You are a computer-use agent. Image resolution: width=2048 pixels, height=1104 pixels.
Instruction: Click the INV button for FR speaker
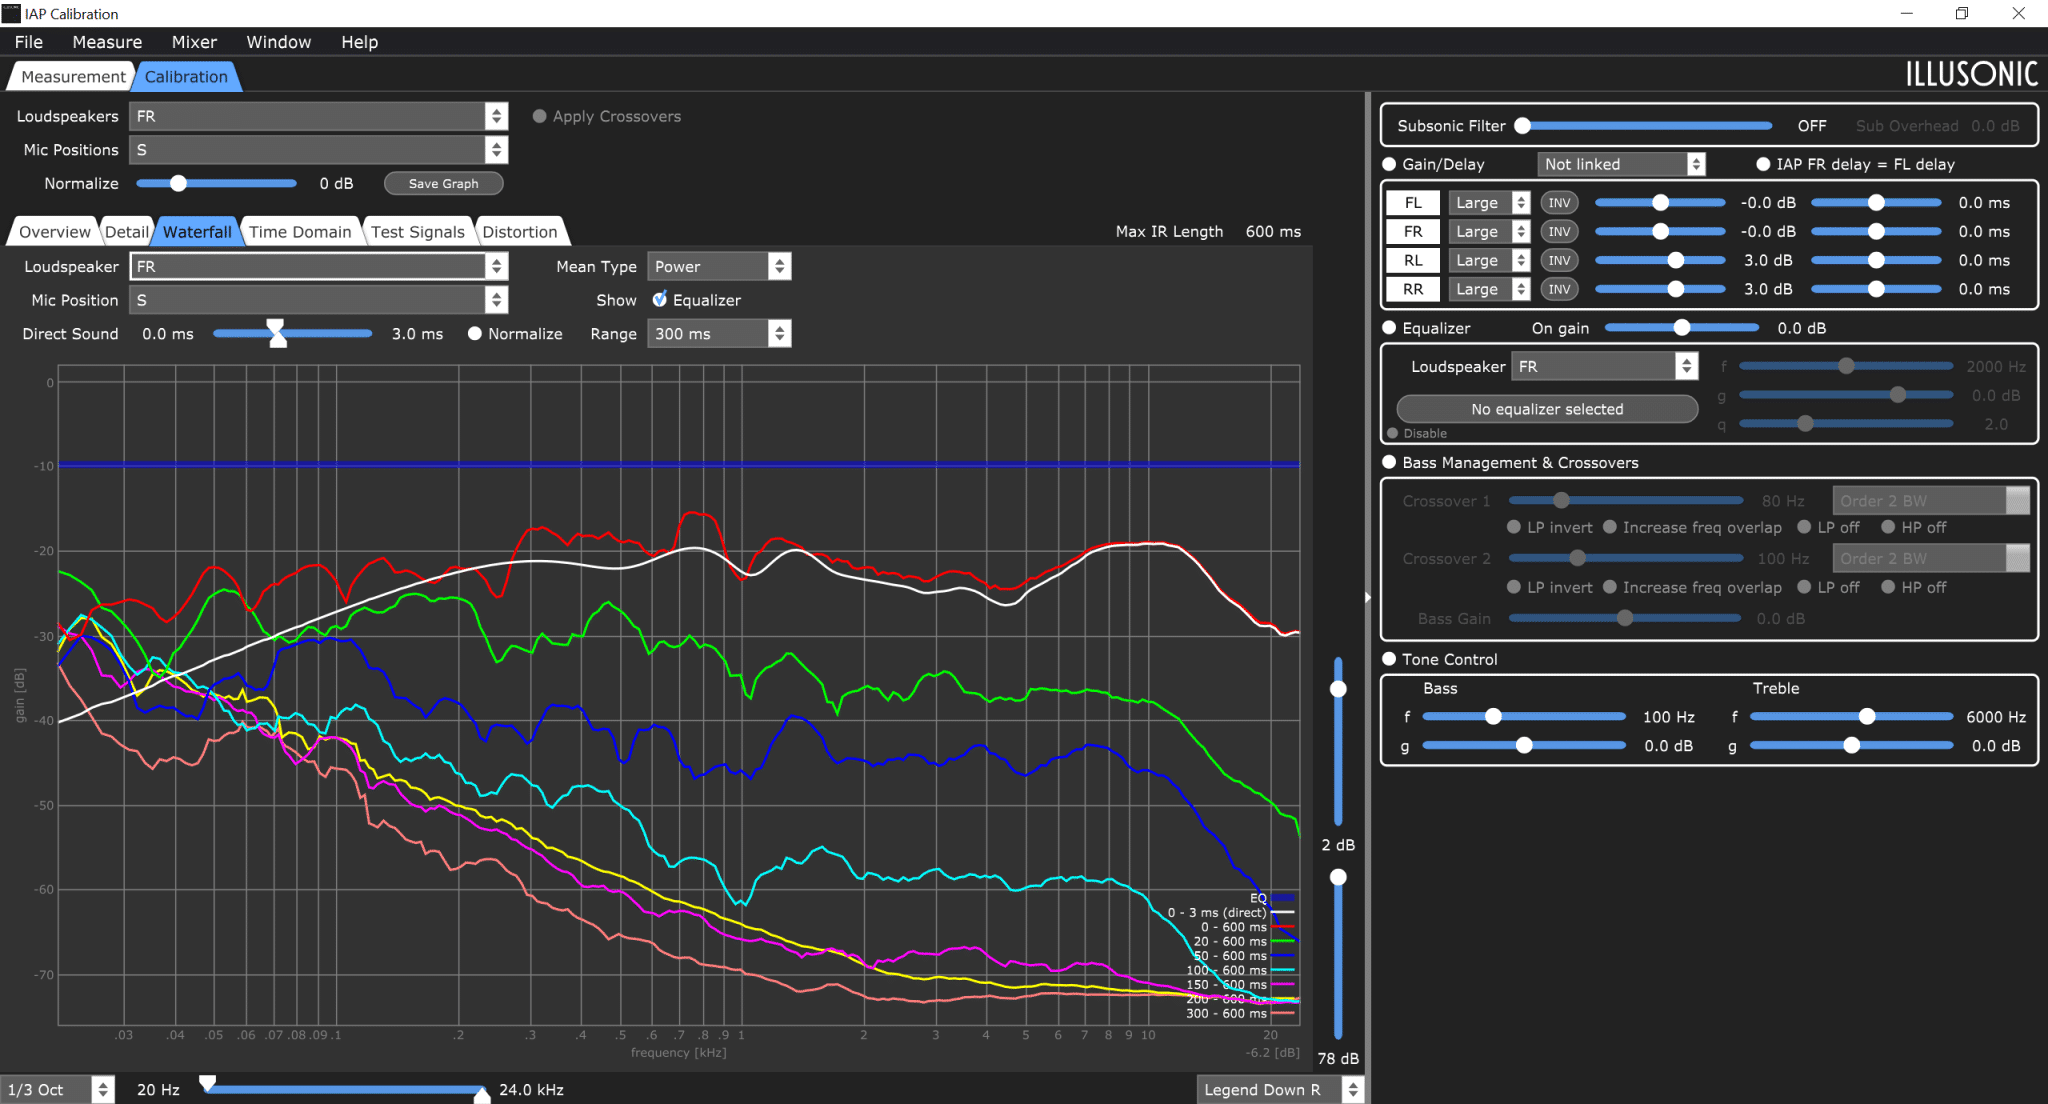pyautogui.click(x=1559, y=232)
